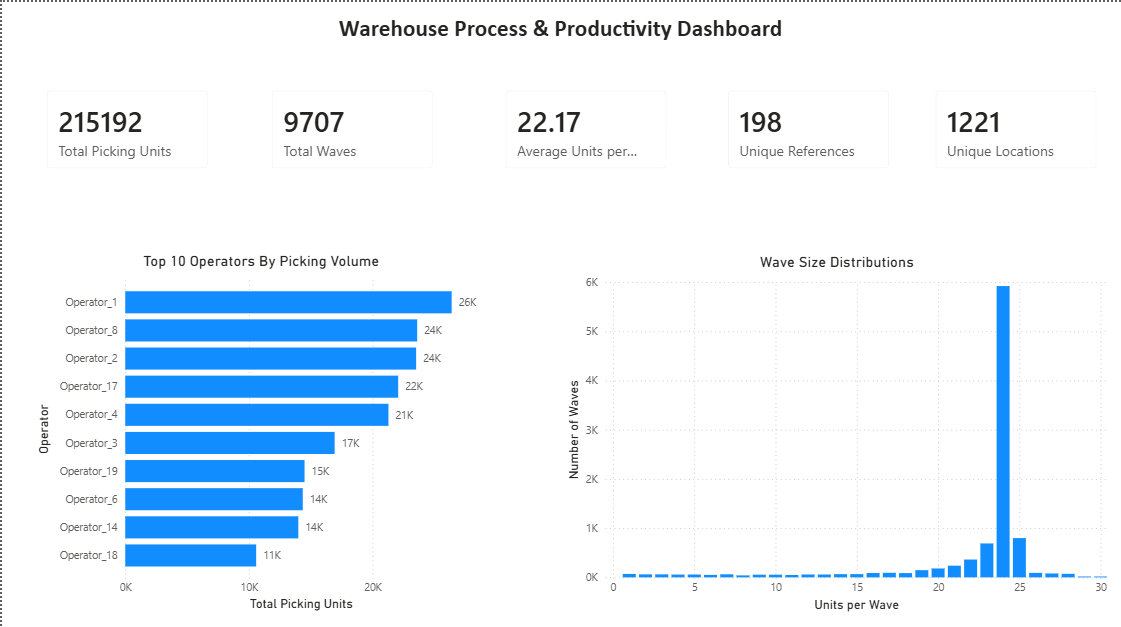1121x627 pixels.
Task: Click the tallest bar at 24 units per wave
Action: 1003,431
